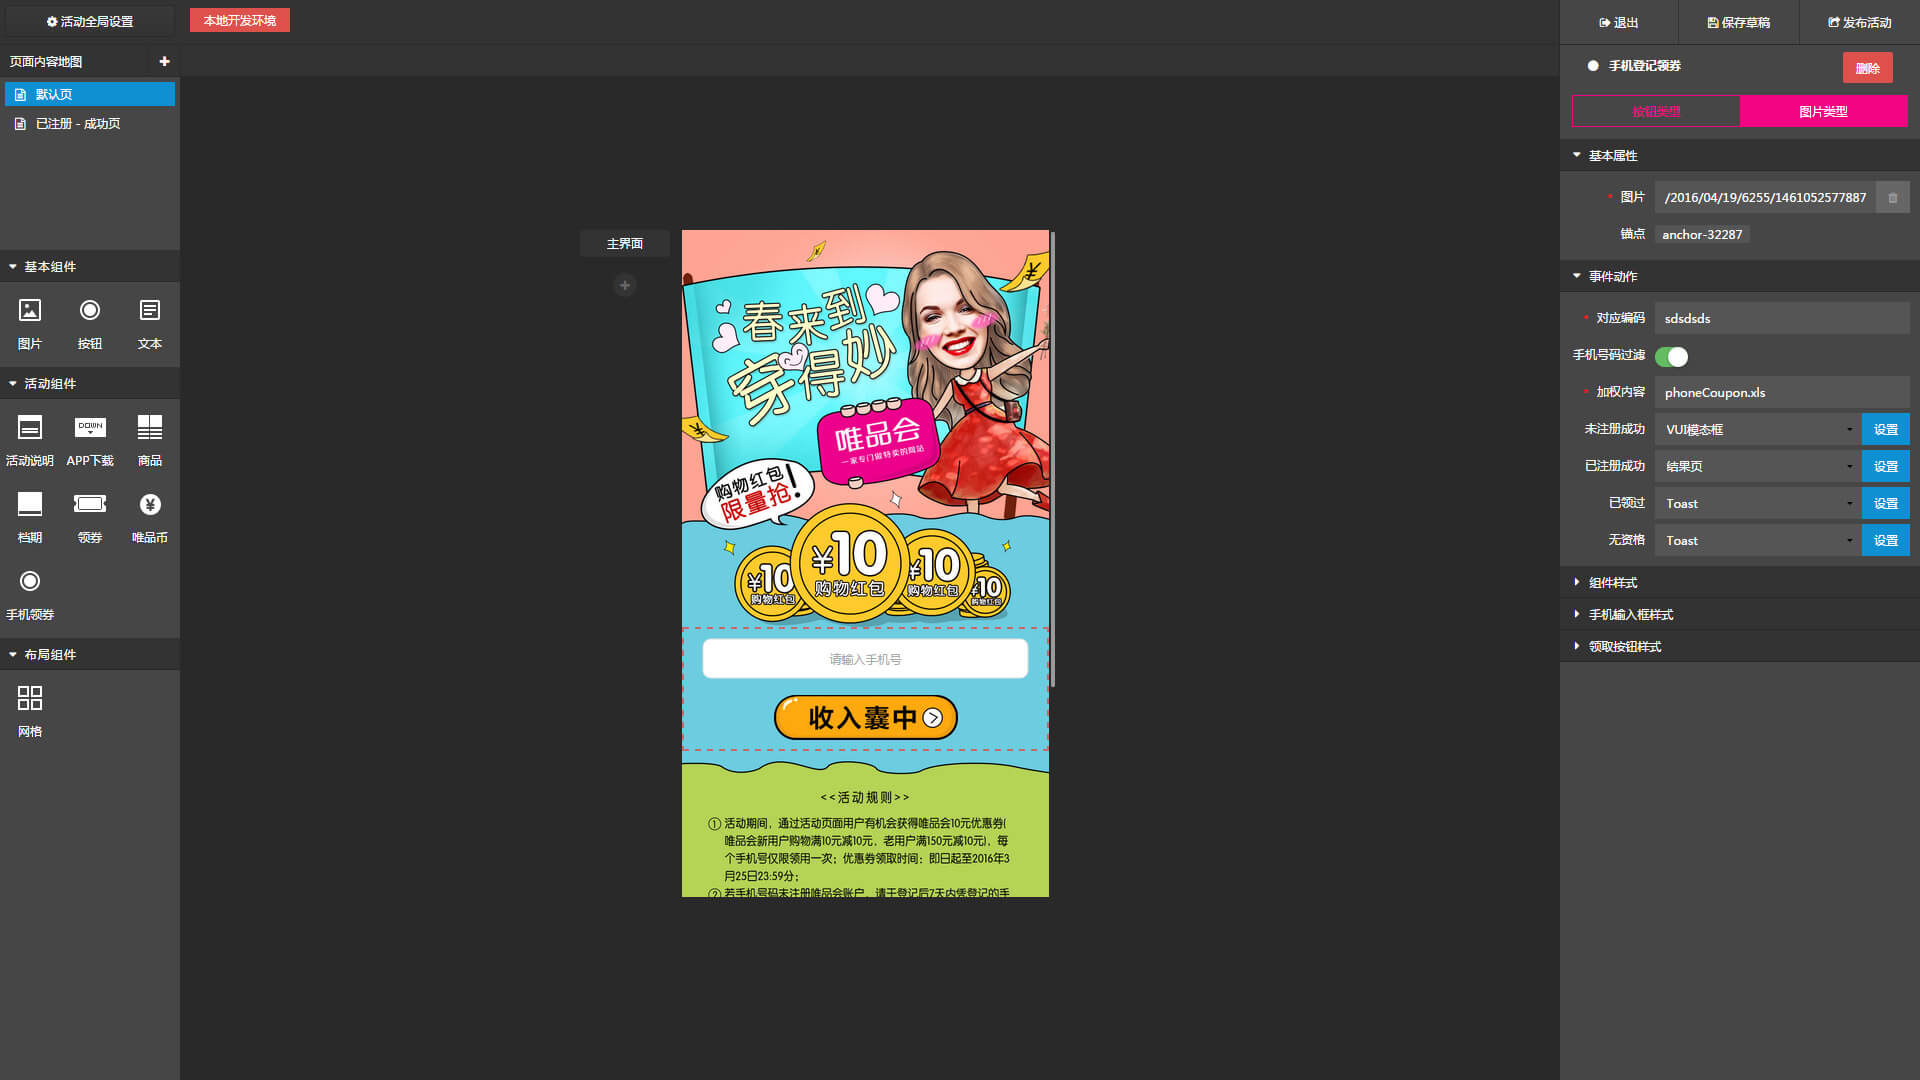Collapse the 基本组件 panel

(90, 266)
